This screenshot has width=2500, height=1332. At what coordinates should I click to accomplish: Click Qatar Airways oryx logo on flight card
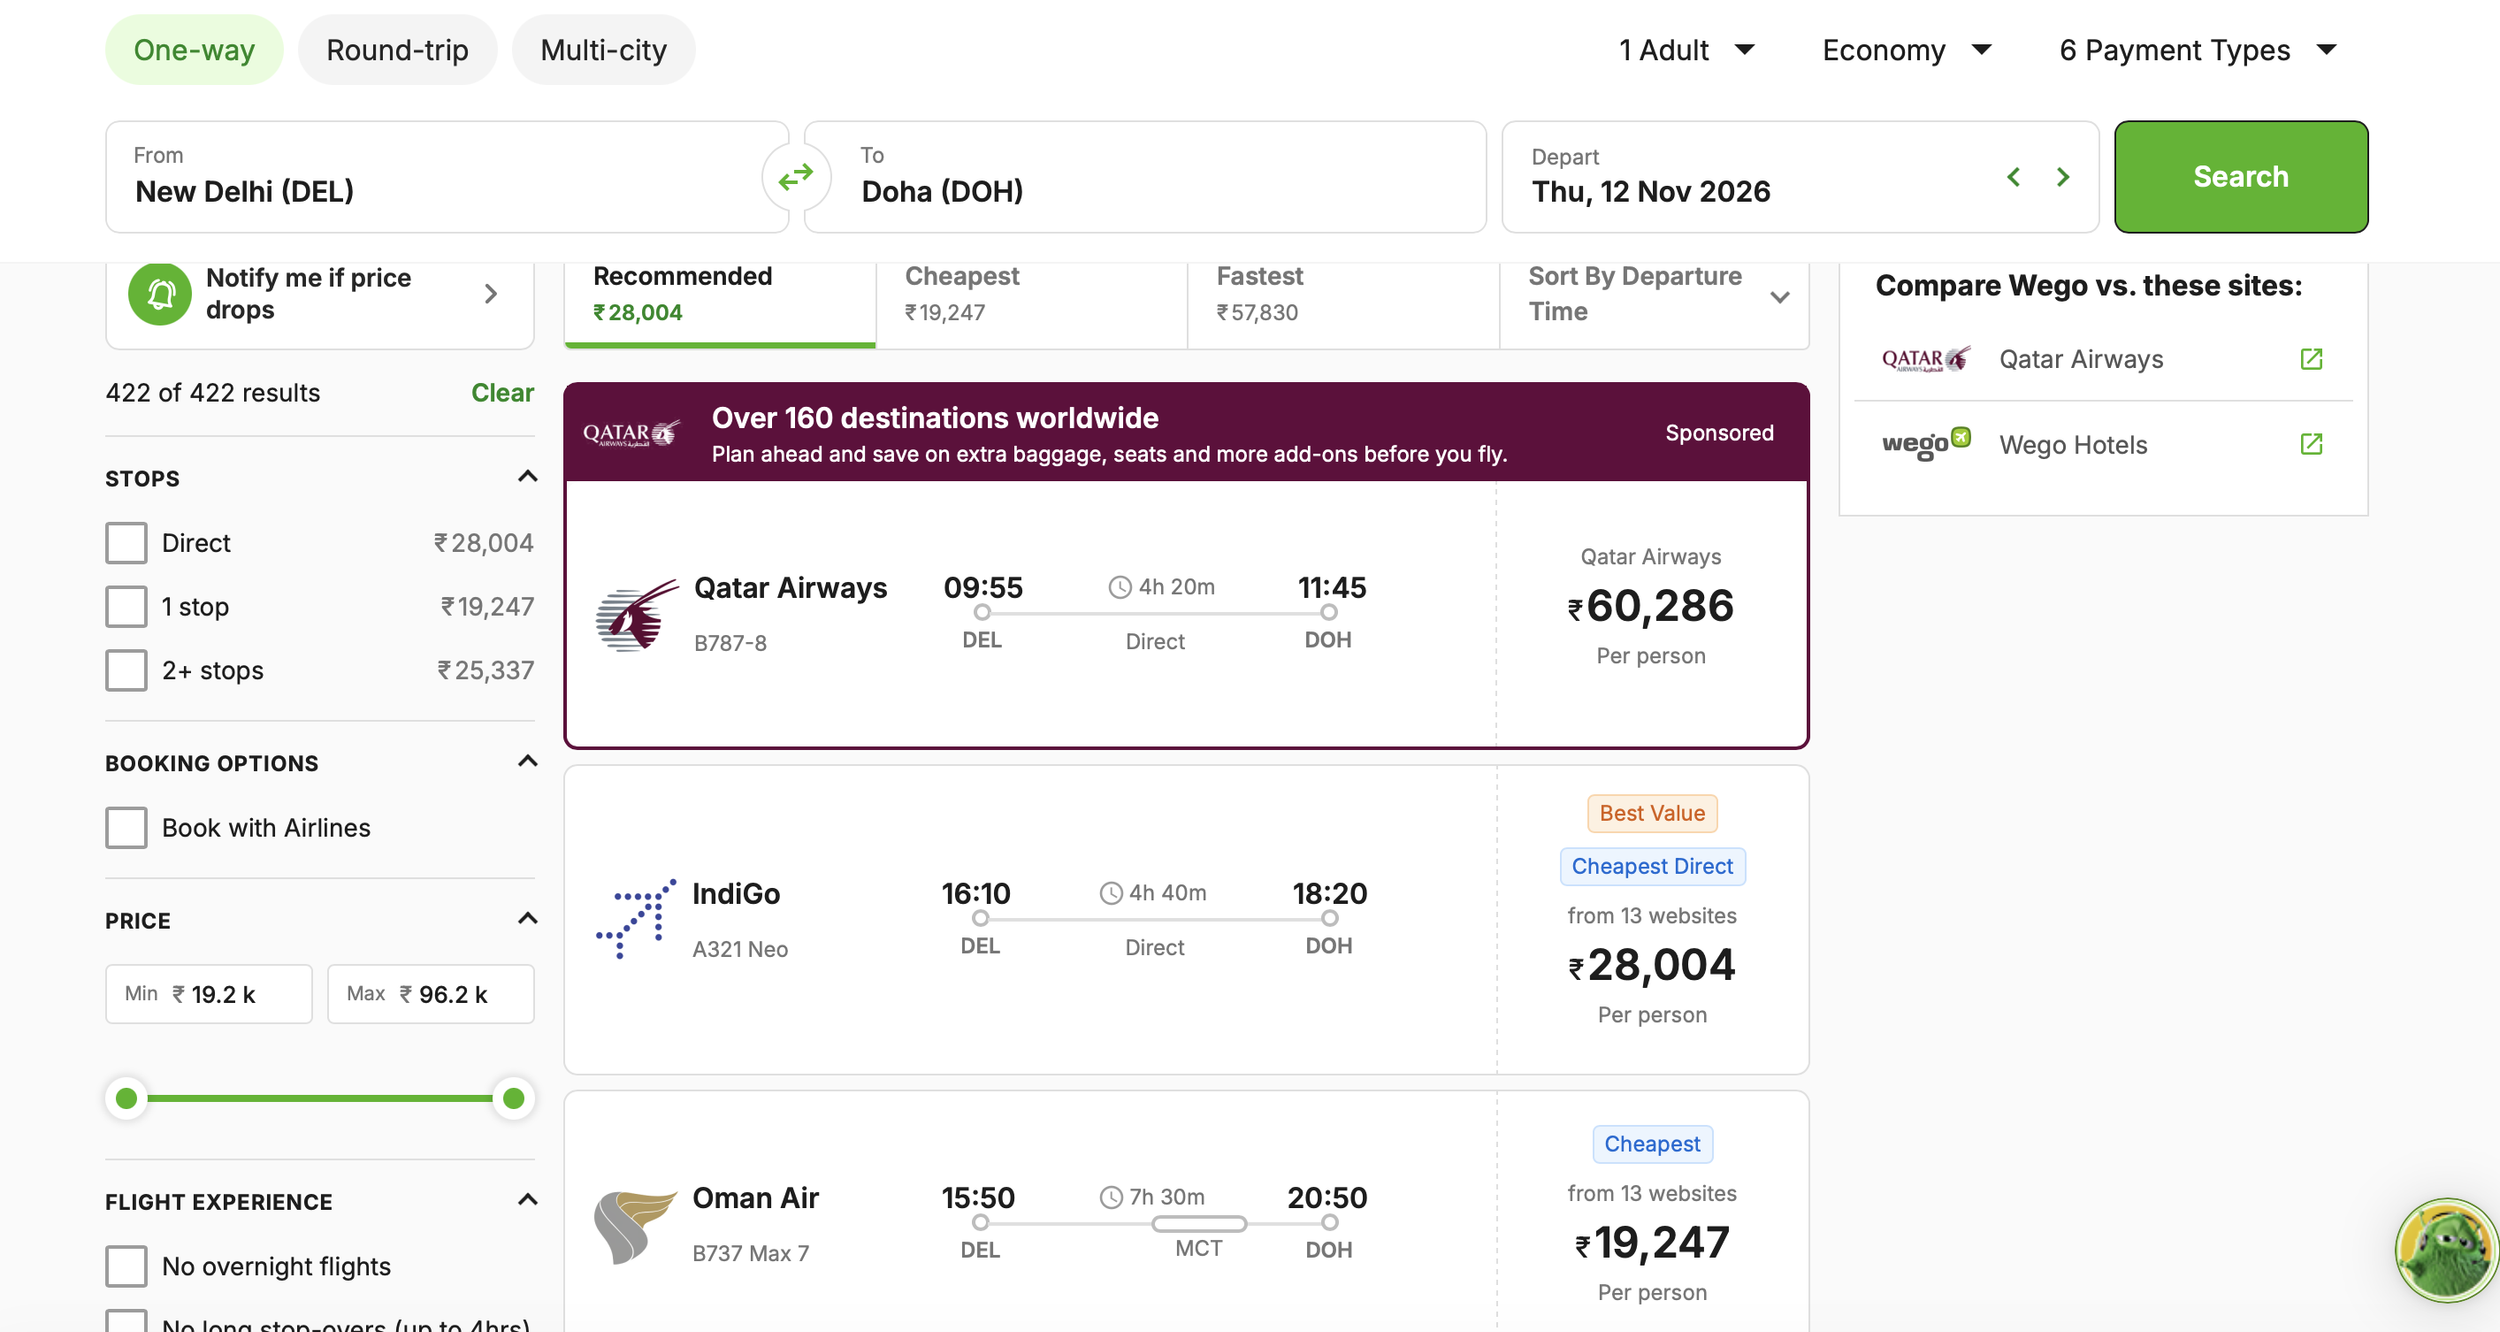[637, 615]
